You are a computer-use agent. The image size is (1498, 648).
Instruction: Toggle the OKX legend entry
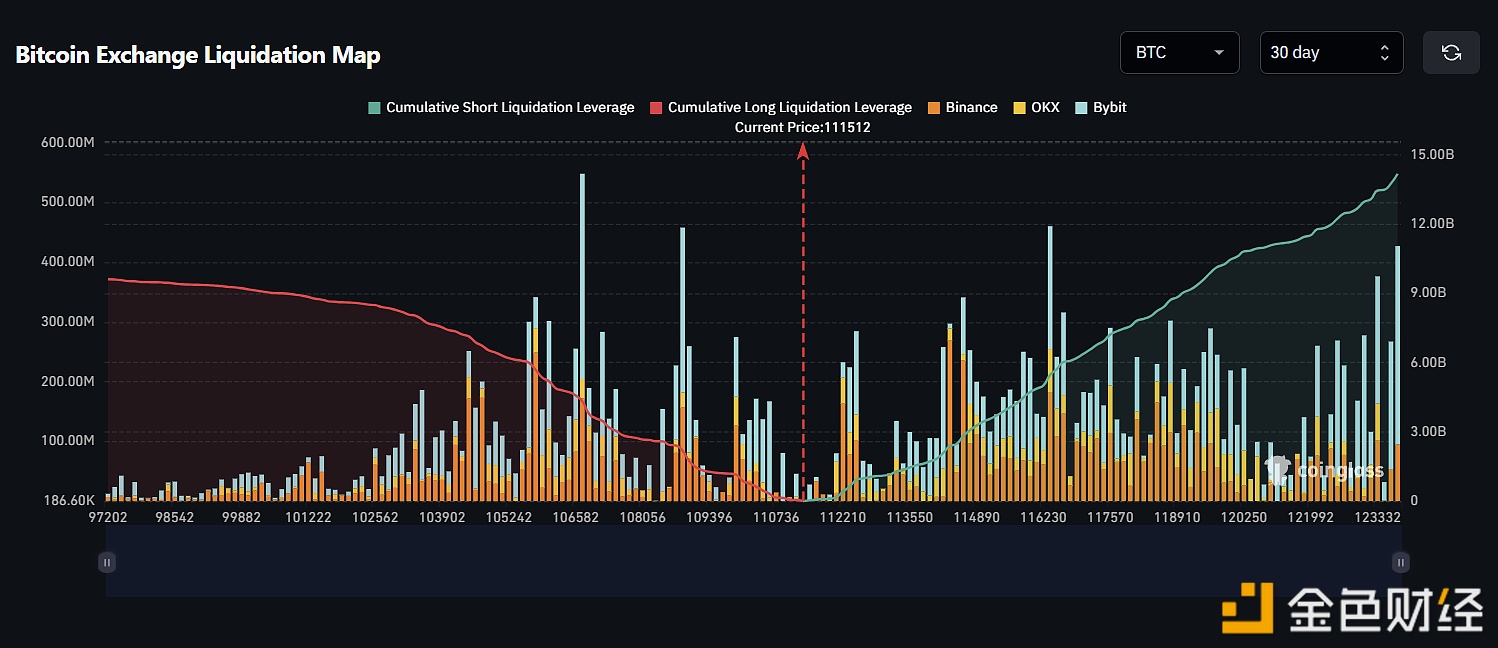pyautogui.click(x=1036, y=107)
